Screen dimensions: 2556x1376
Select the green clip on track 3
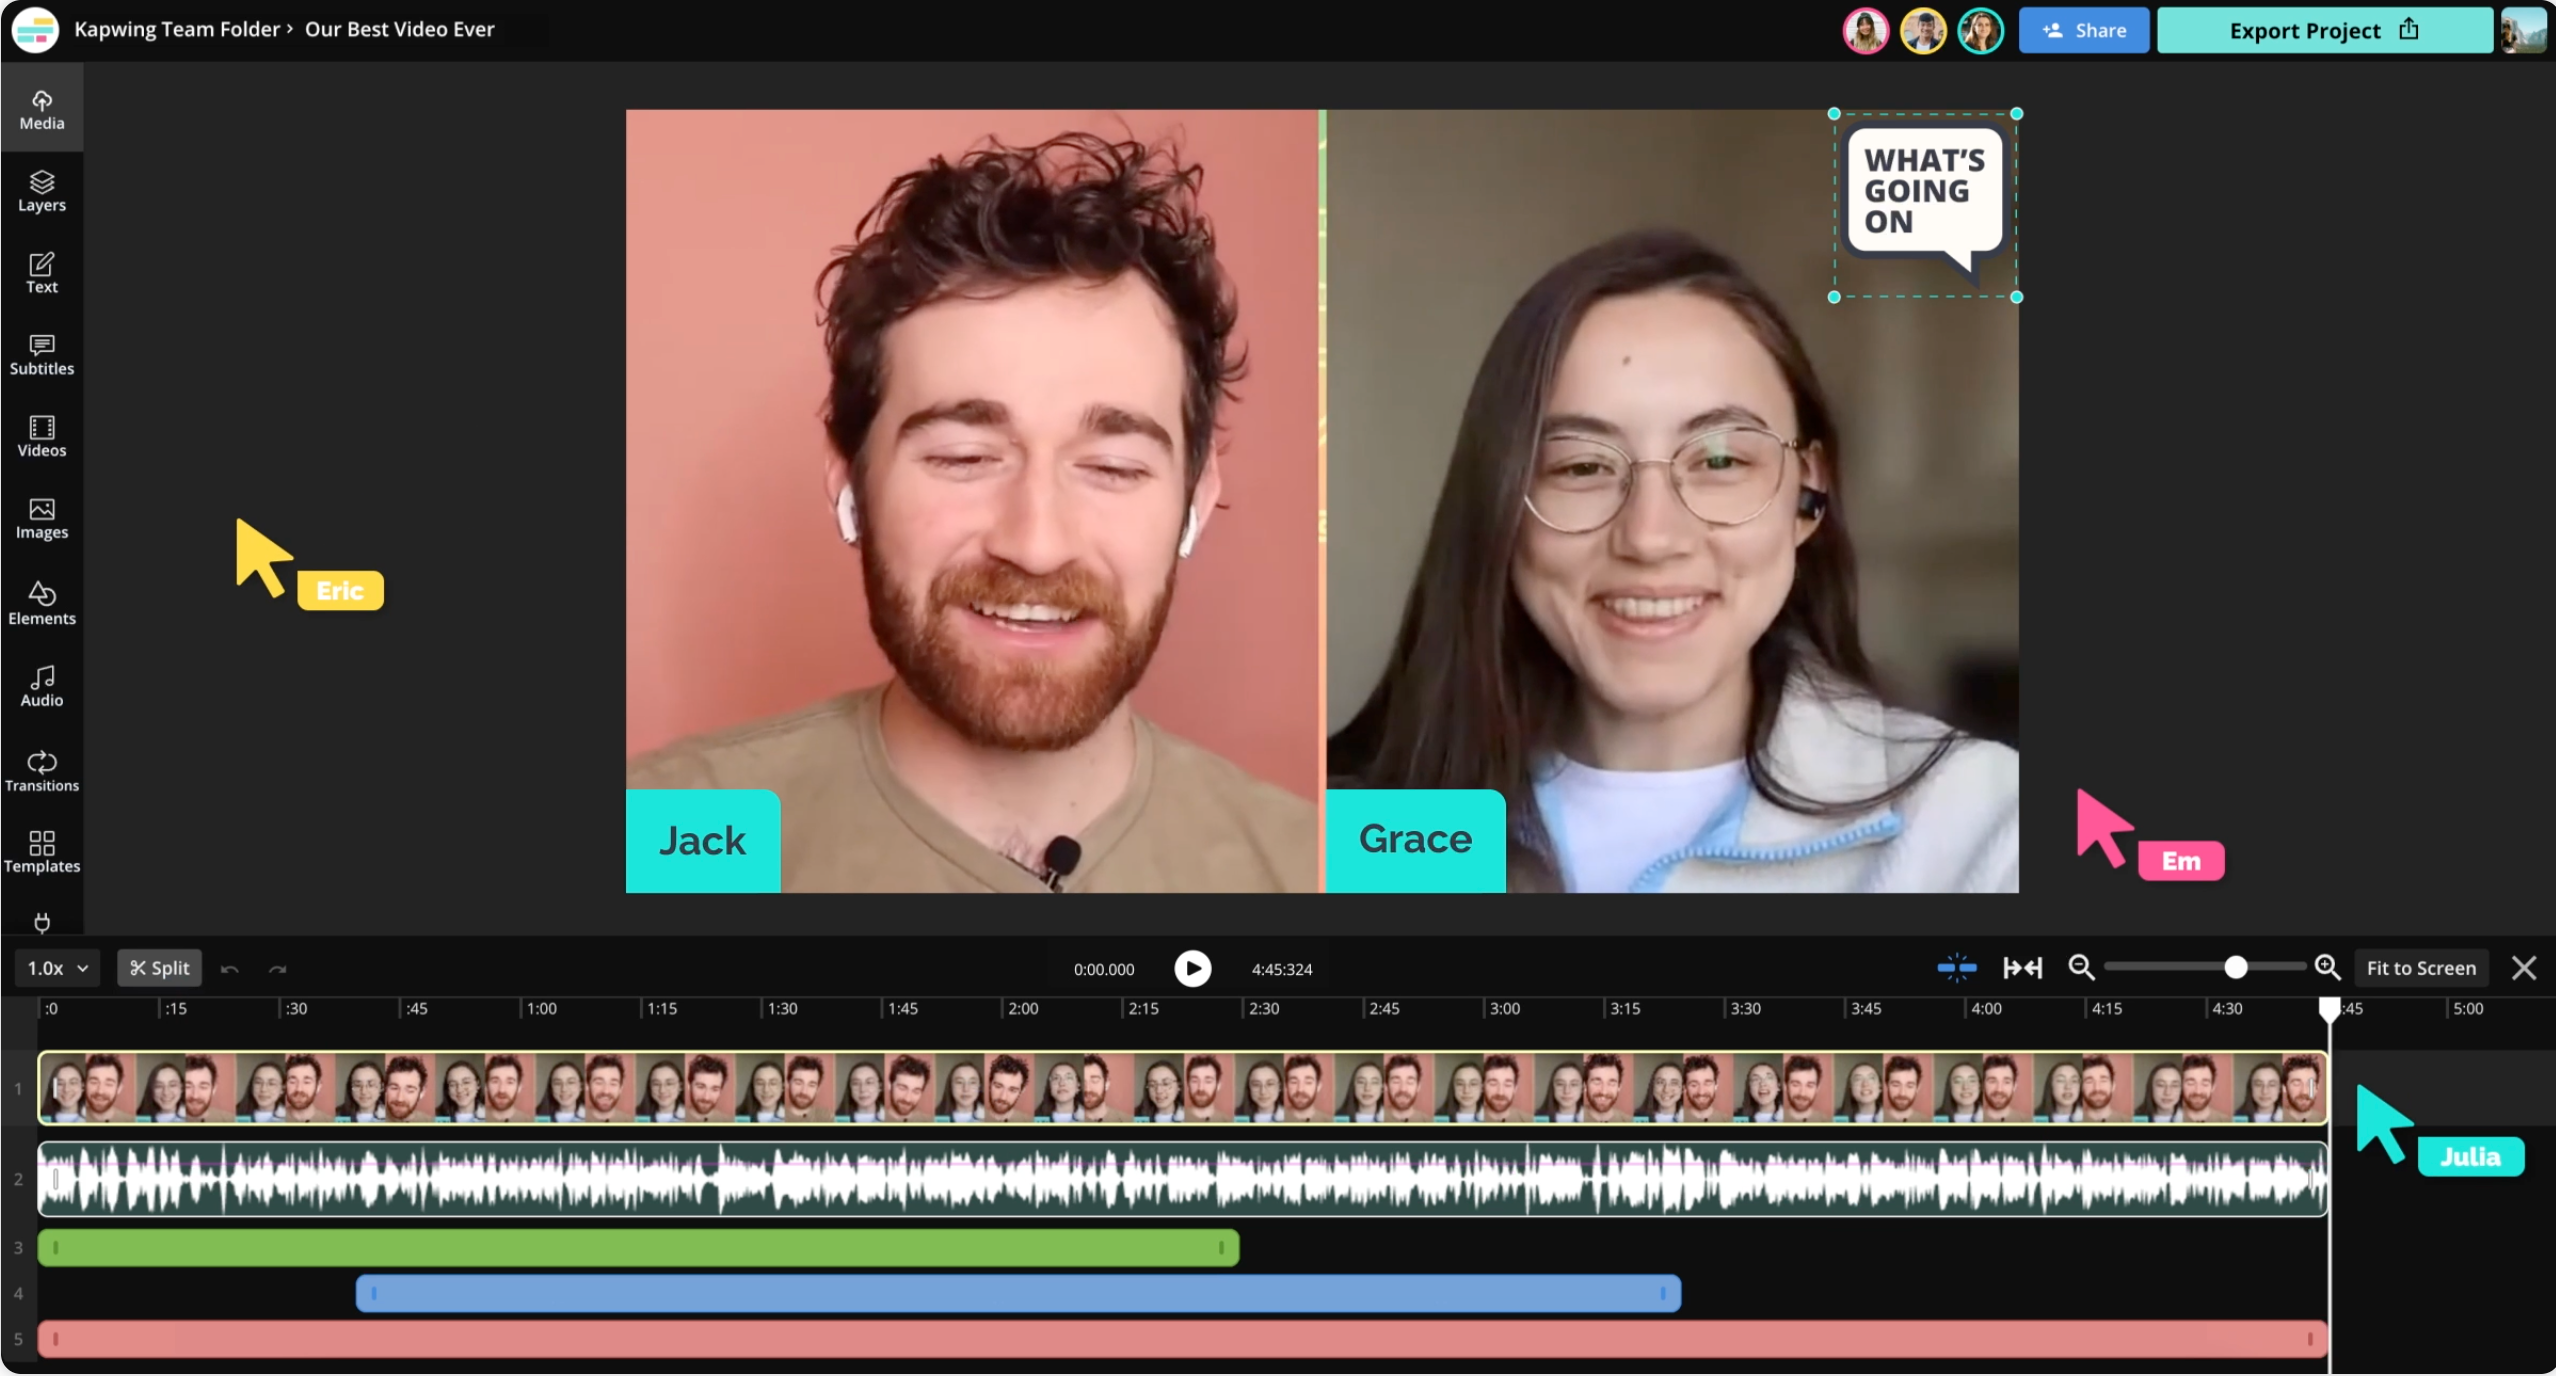tap(638, 1247)
